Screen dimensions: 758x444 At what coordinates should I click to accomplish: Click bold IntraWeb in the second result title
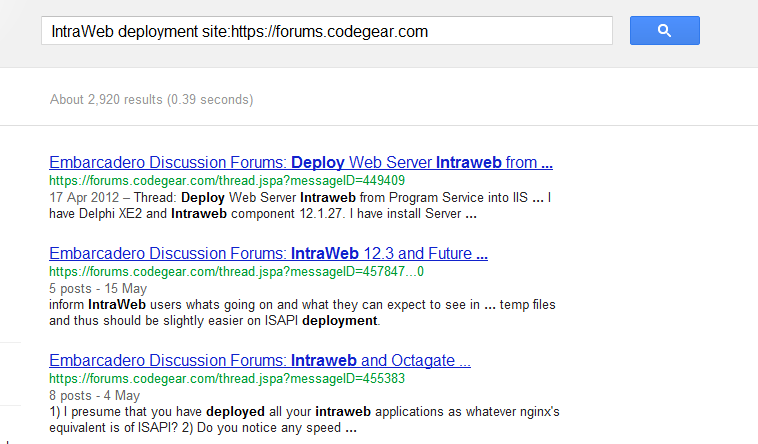point(324,253)
